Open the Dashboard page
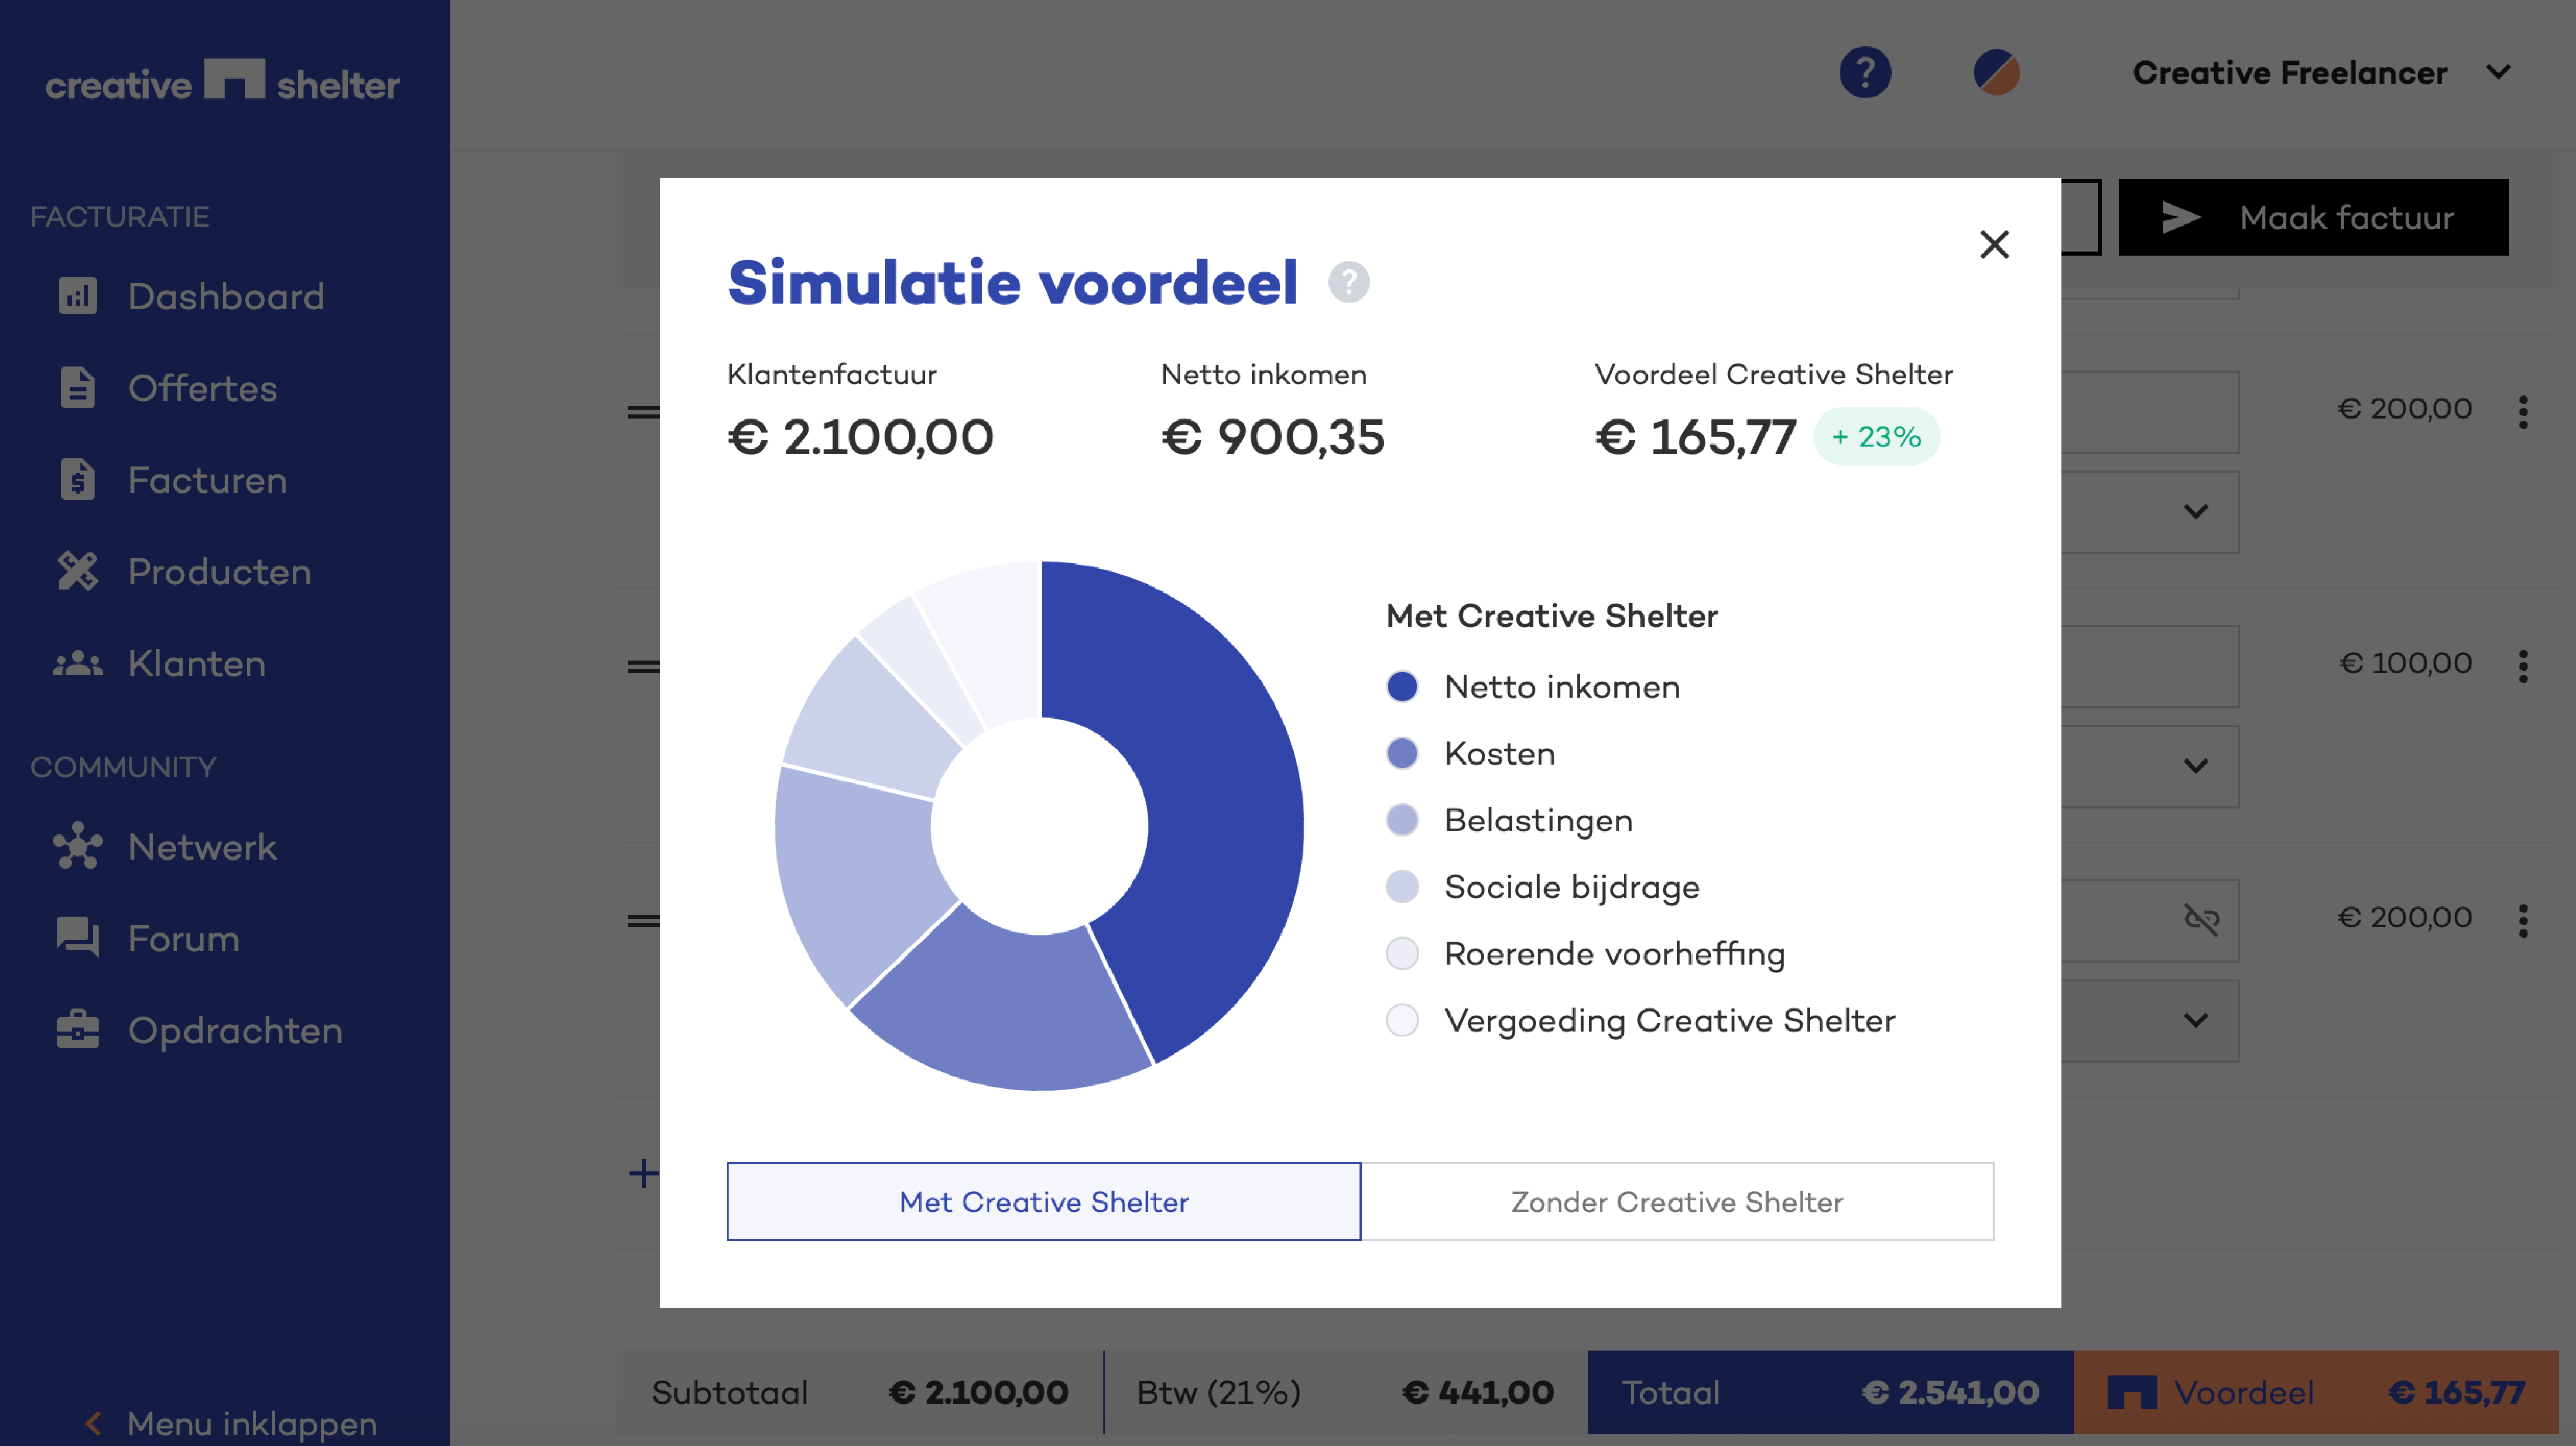 225,296
